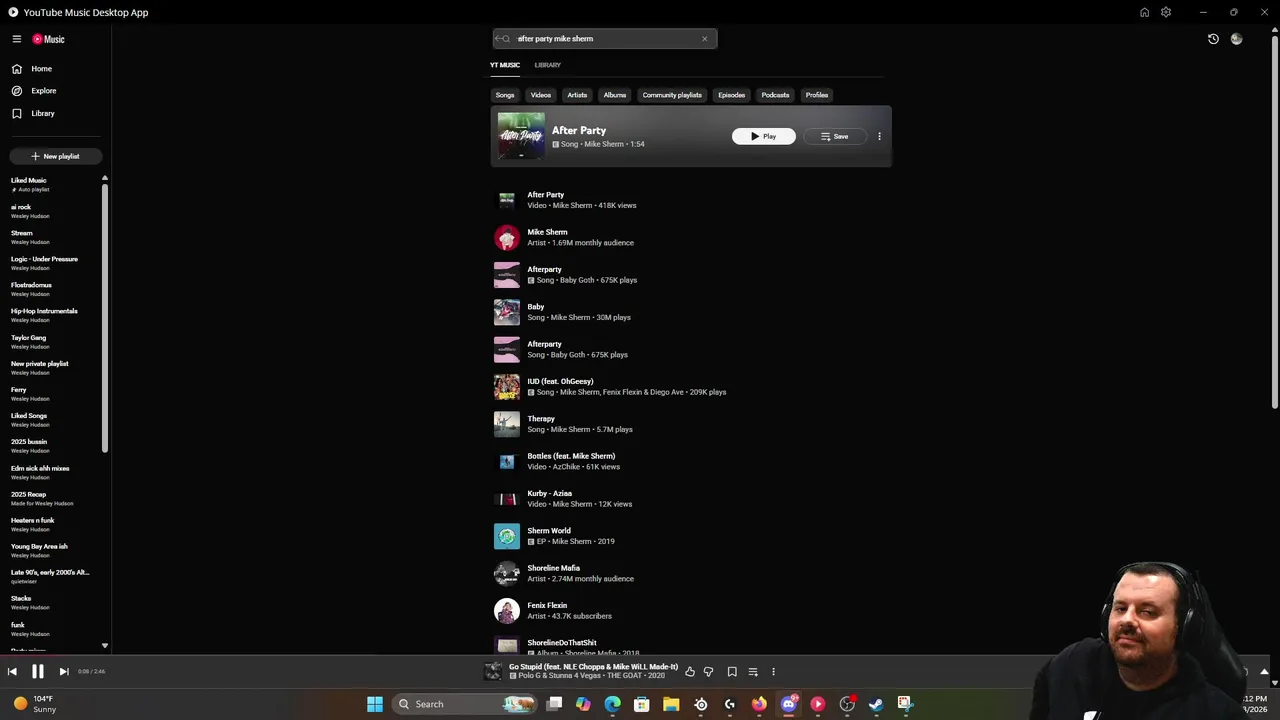Save Go Stupid to library bookmark icon
Image resolution: width=1280 pixels, height=720 pixels.
coord(732,672)
